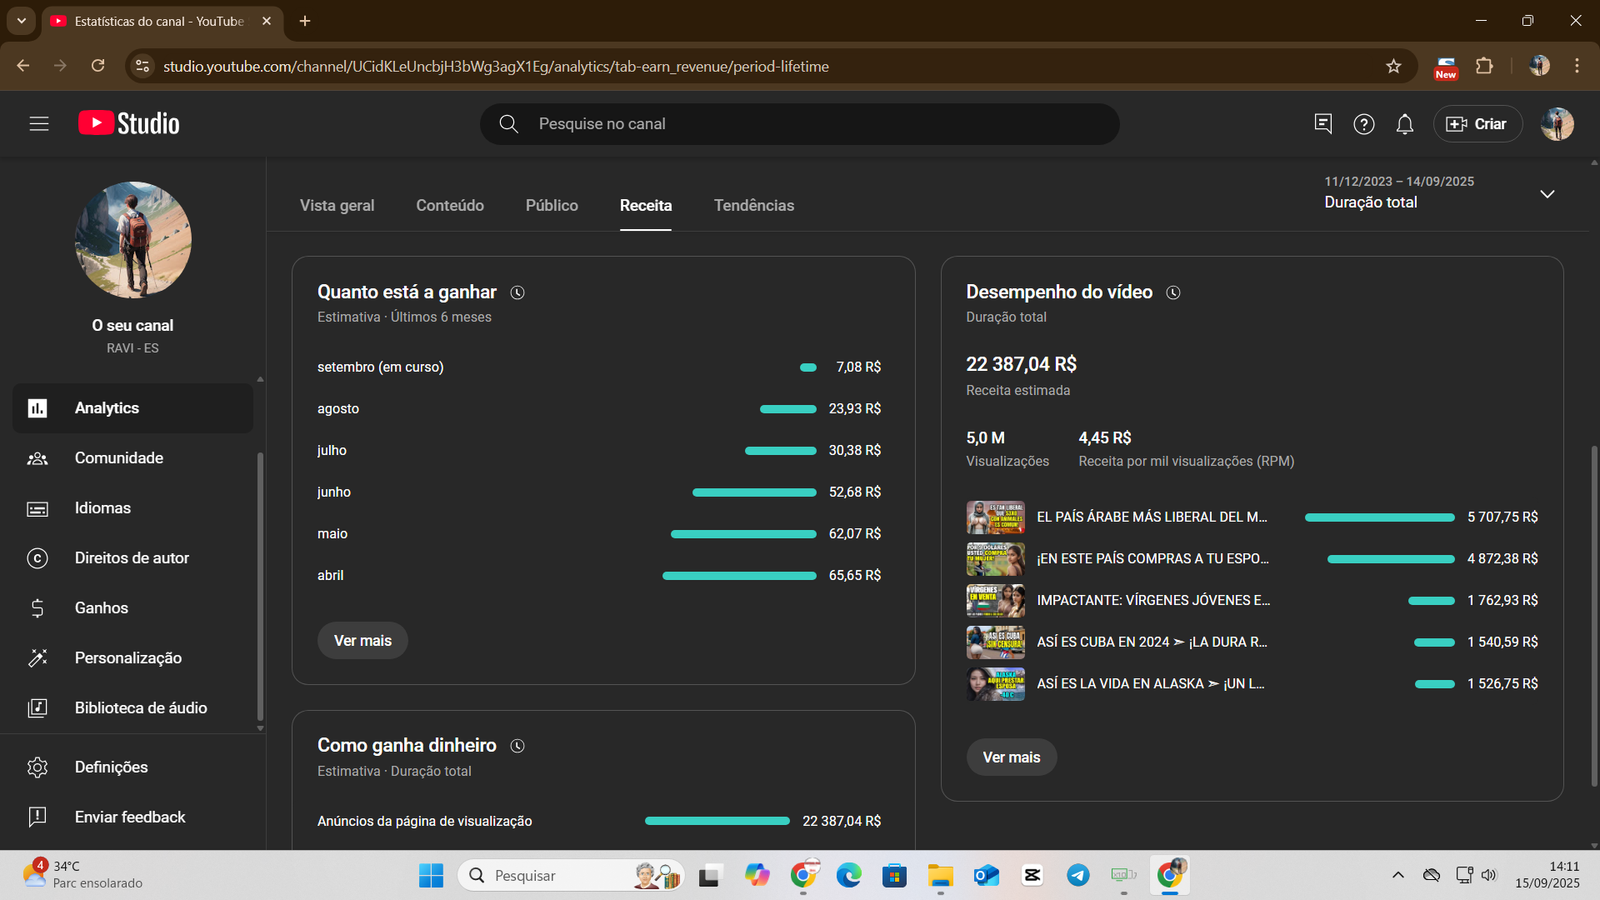Show hidden system tray icons

[x=1397, y=875]
